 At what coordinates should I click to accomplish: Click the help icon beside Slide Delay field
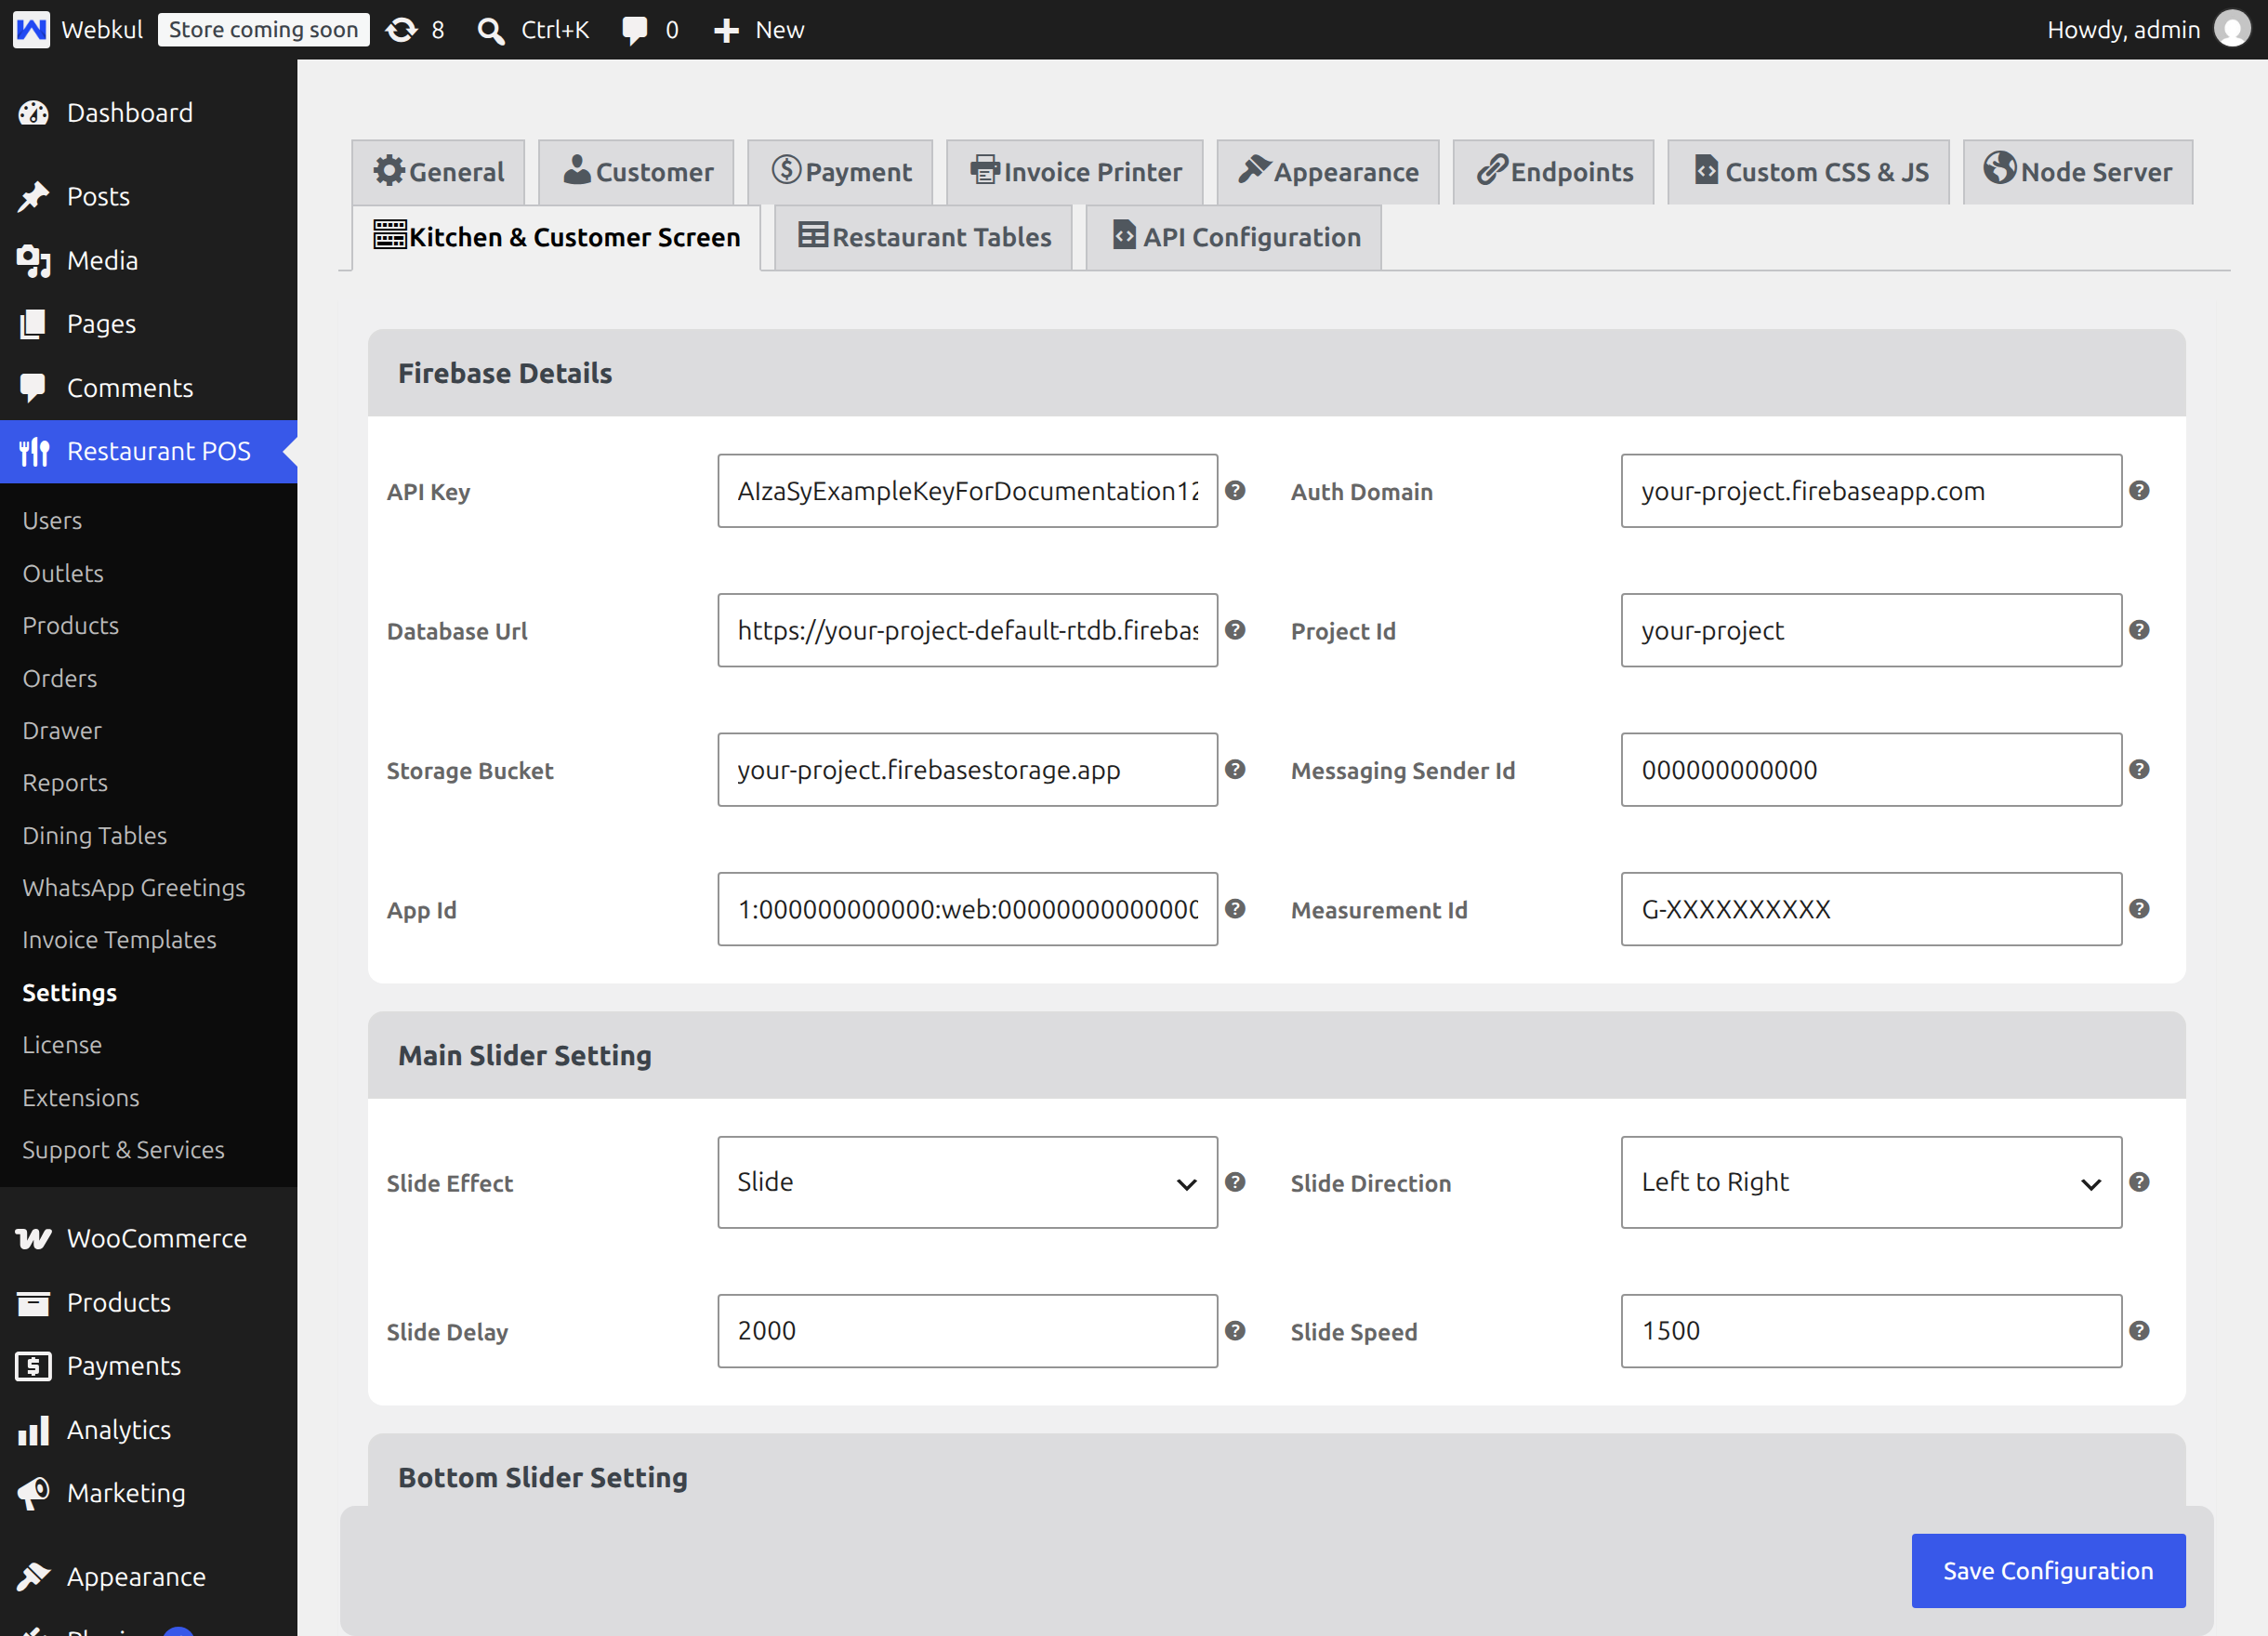(1235, 1331)
